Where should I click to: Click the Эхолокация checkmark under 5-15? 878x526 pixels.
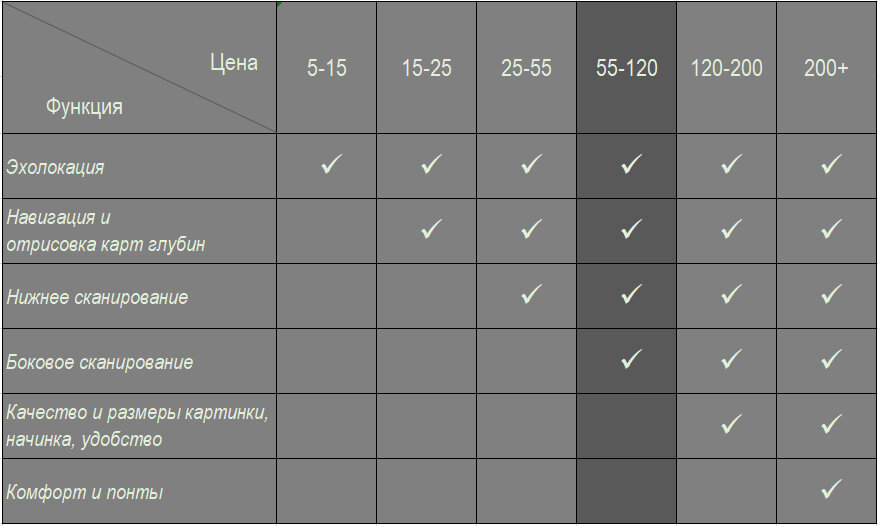[331, 164]
